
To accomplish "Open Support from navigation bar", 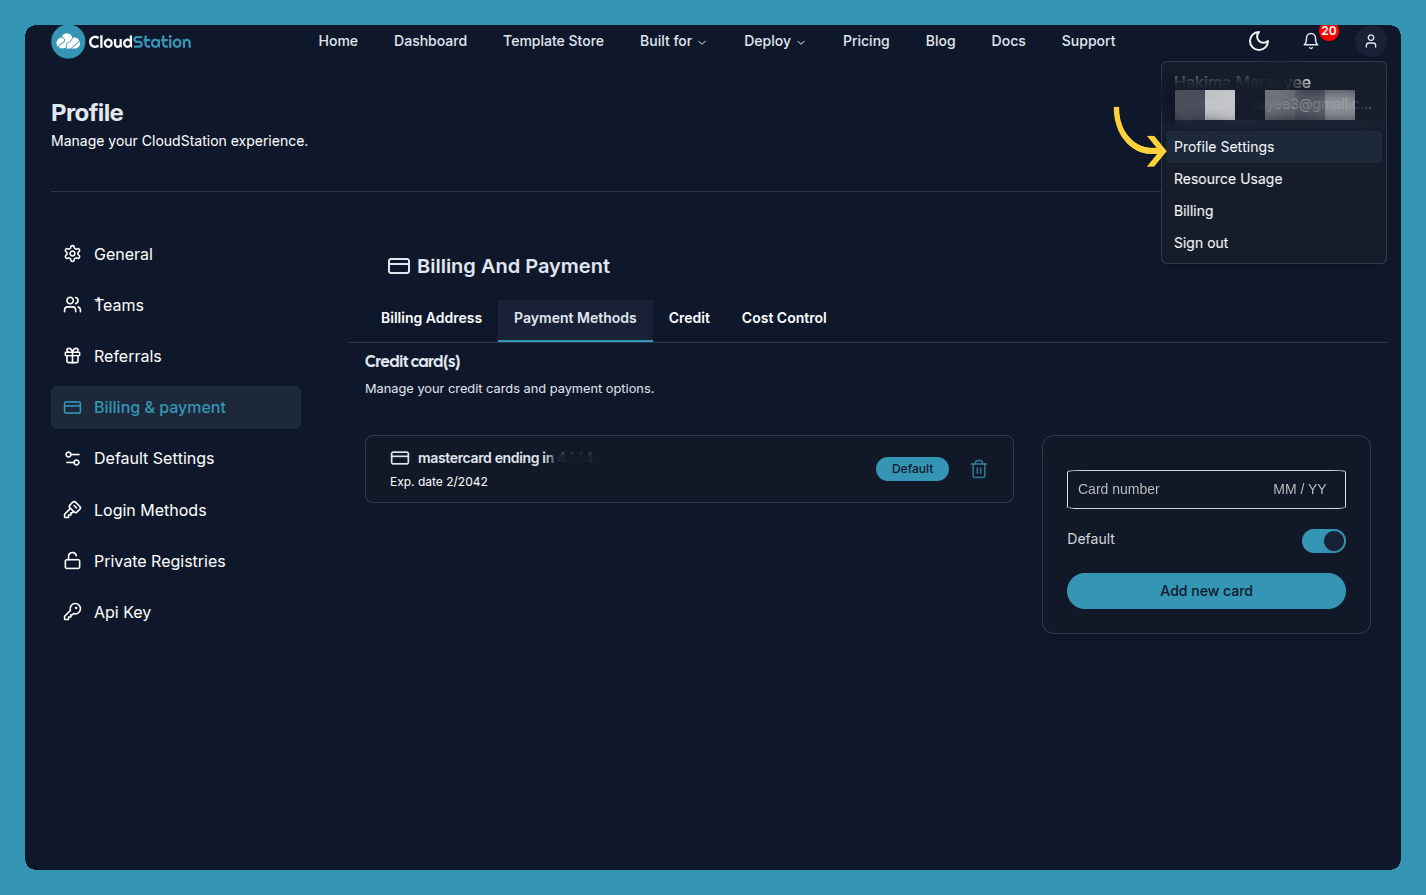I will coord(1088,41).
